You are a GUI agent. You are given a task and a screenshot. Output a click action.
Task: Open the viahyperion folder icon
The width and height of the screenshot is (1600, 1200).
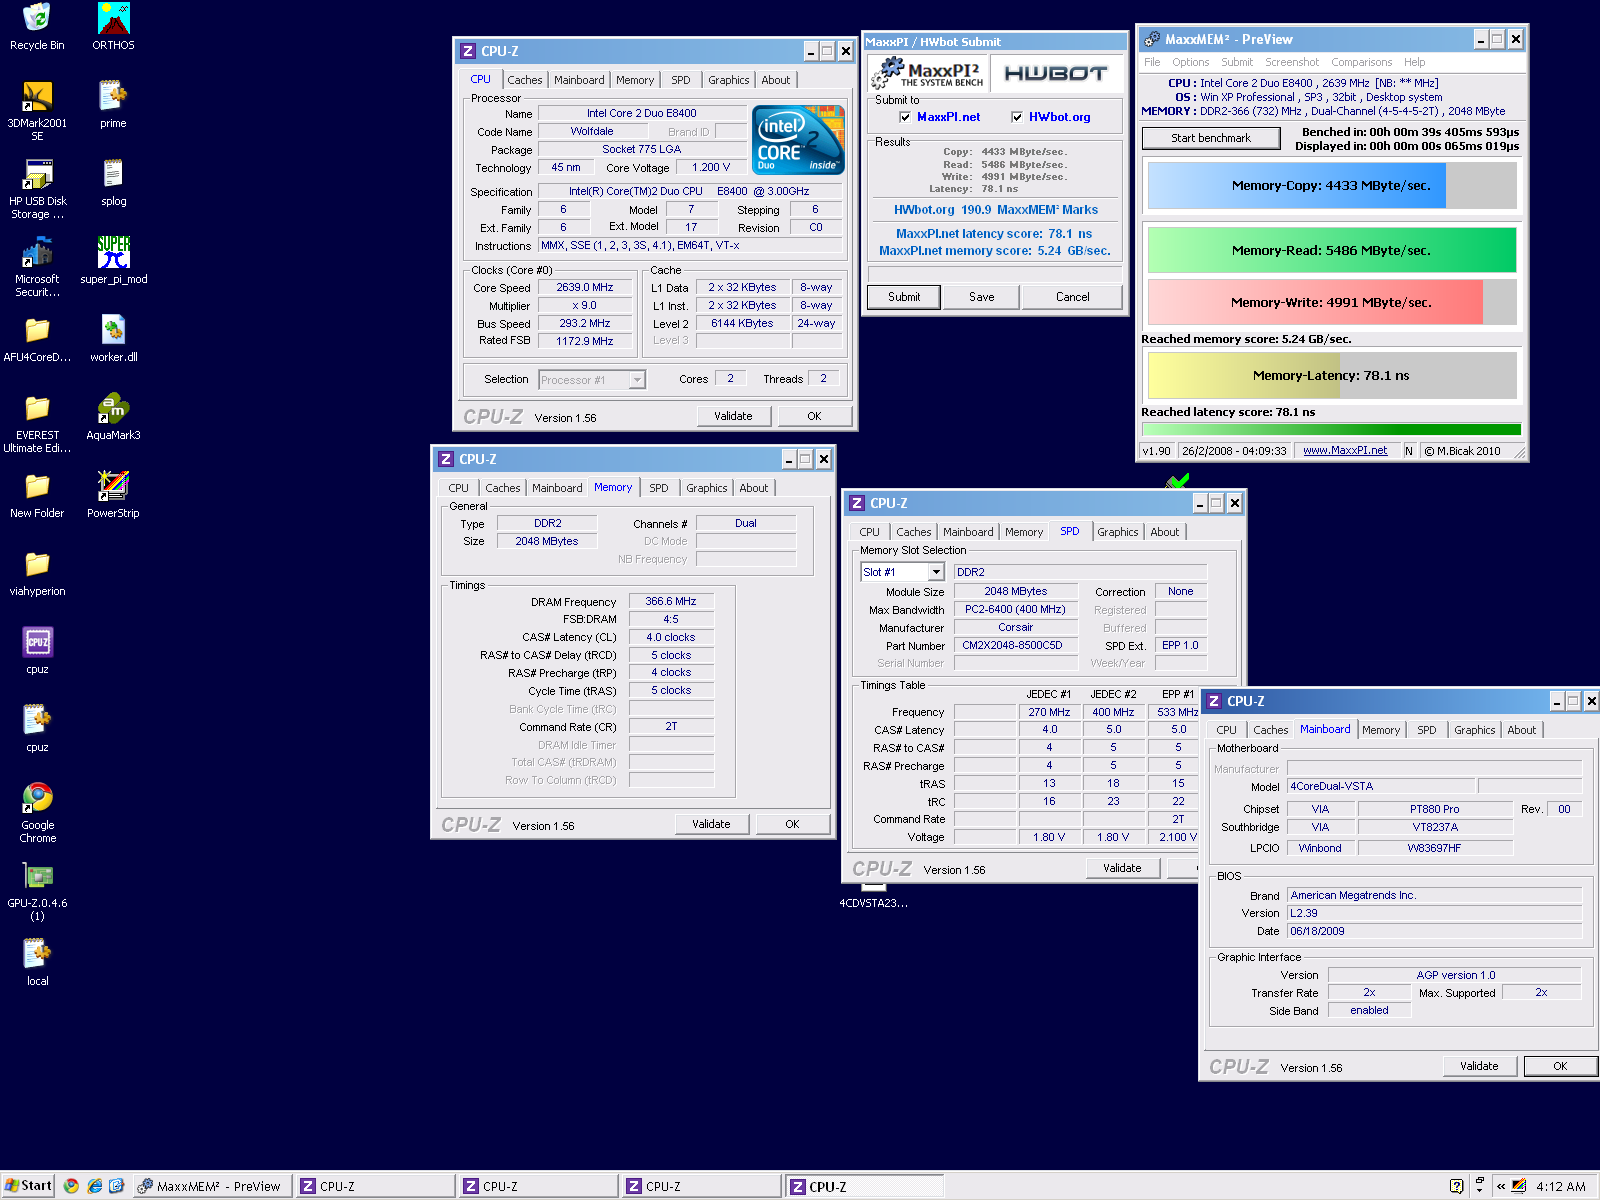coord(37,572)
